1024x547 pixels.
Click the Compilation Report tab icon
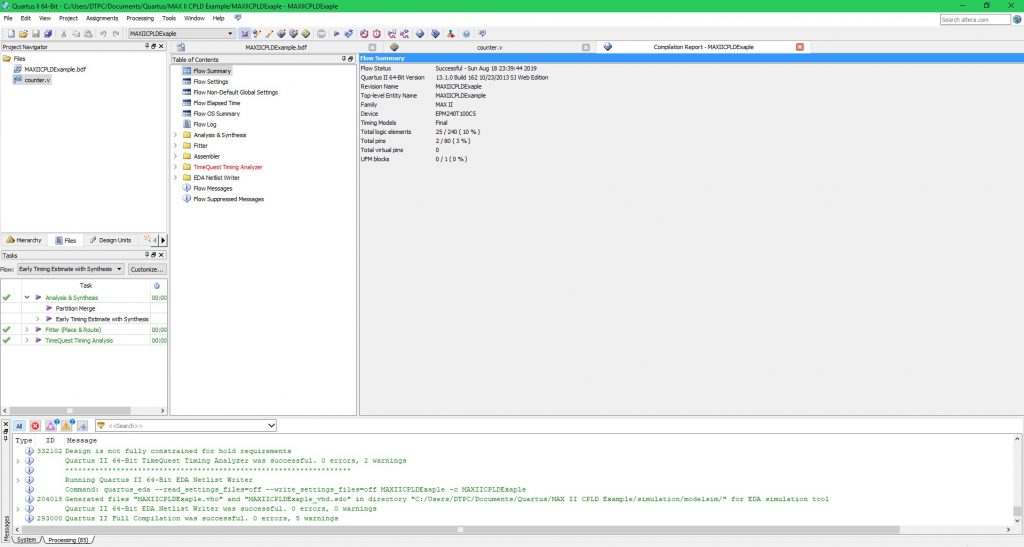pos(607,47)
